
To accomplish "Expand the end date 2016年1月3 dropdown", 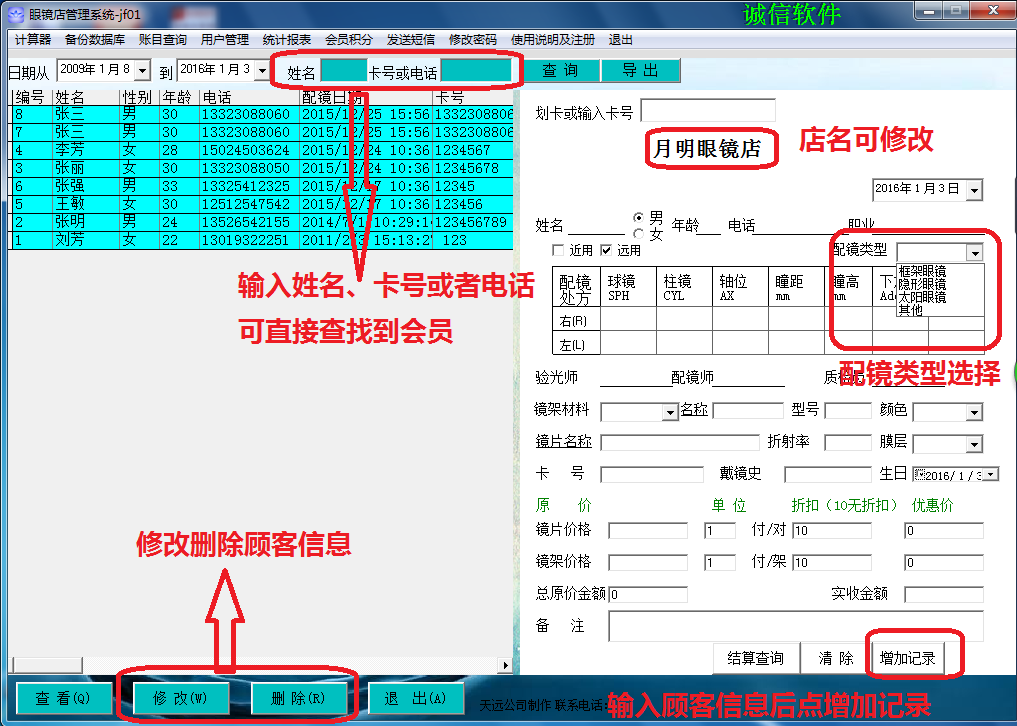I will point(261,70).
